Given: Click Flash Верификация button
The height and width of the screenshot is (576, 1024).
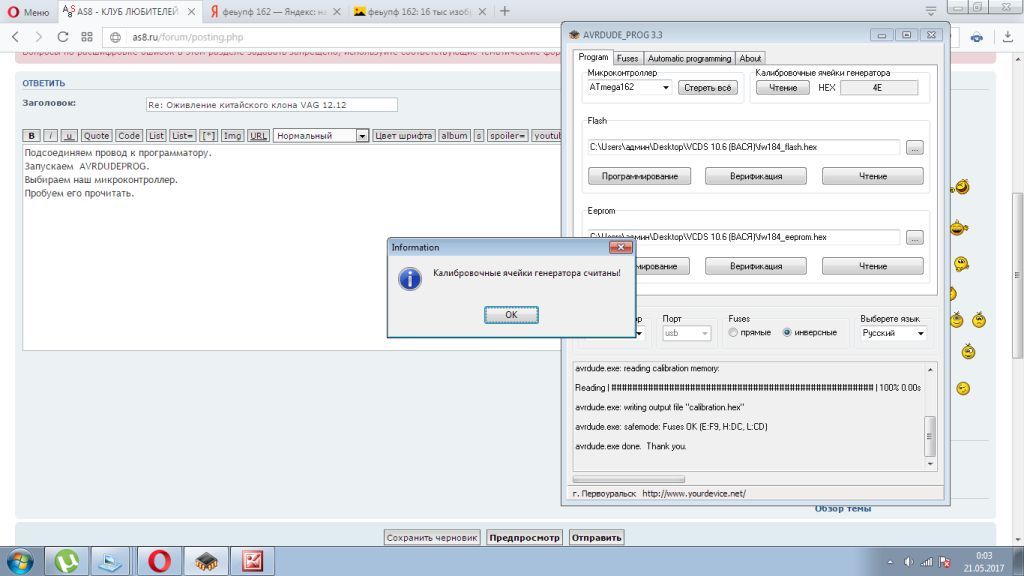Looking at the screenshot, I should tap(756, 176).
